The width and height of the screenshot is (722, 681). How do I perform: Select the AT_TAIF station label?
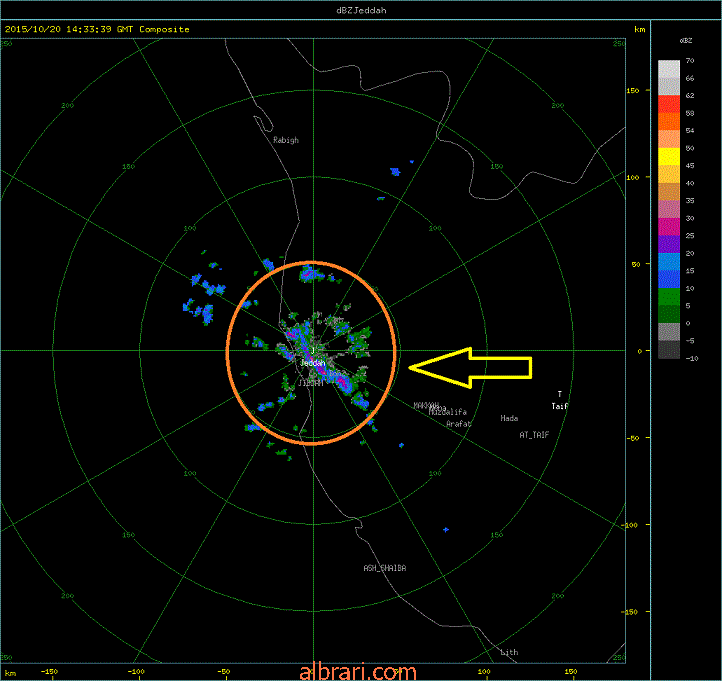pos(534,435)
